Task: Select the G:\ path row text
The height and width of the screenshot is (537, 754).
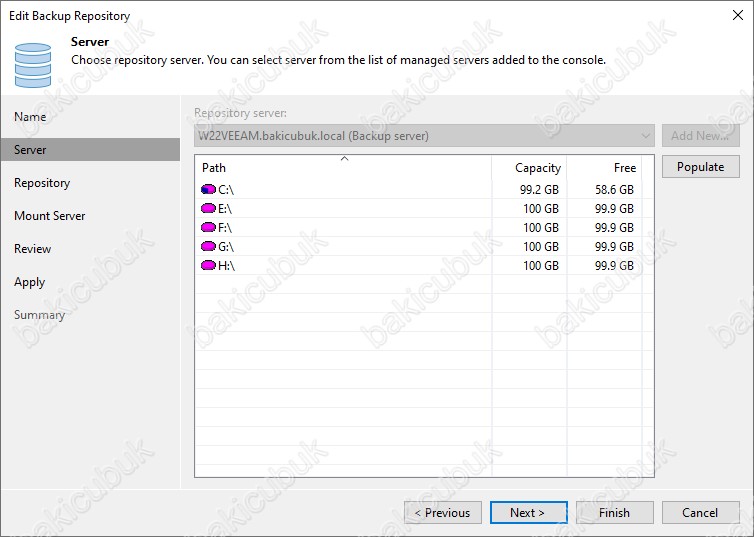Action: click(x=226, y=246)
